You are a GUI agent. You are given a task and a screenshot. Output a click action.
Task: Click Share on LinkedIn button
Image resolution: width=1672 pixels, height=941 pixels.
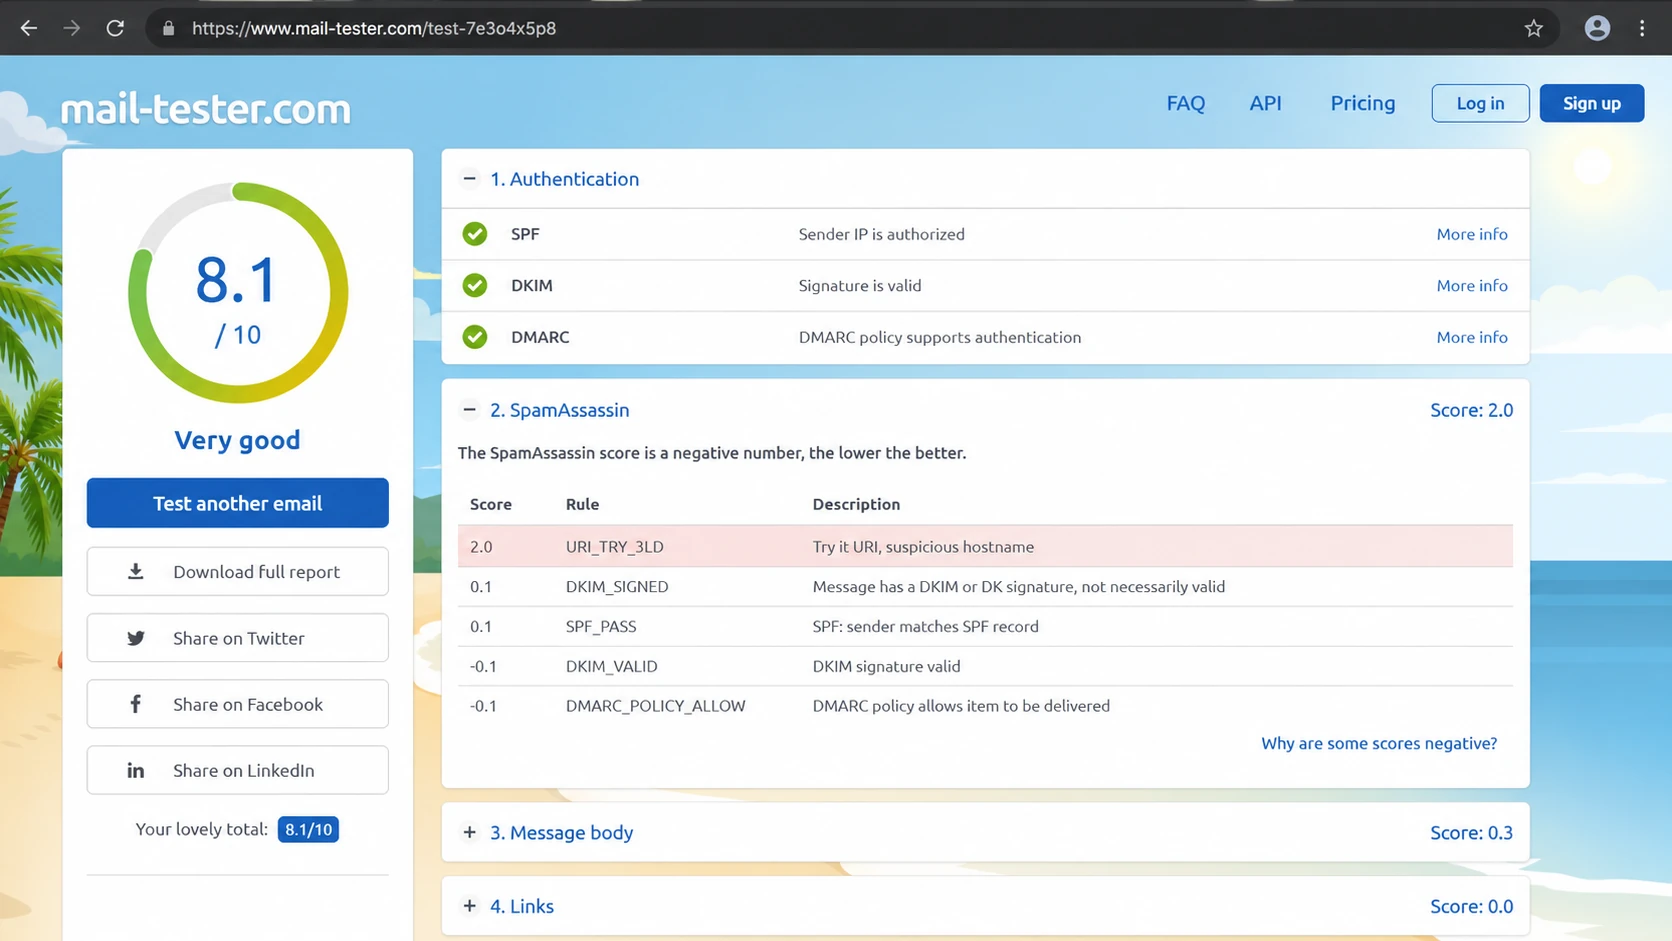237,770
